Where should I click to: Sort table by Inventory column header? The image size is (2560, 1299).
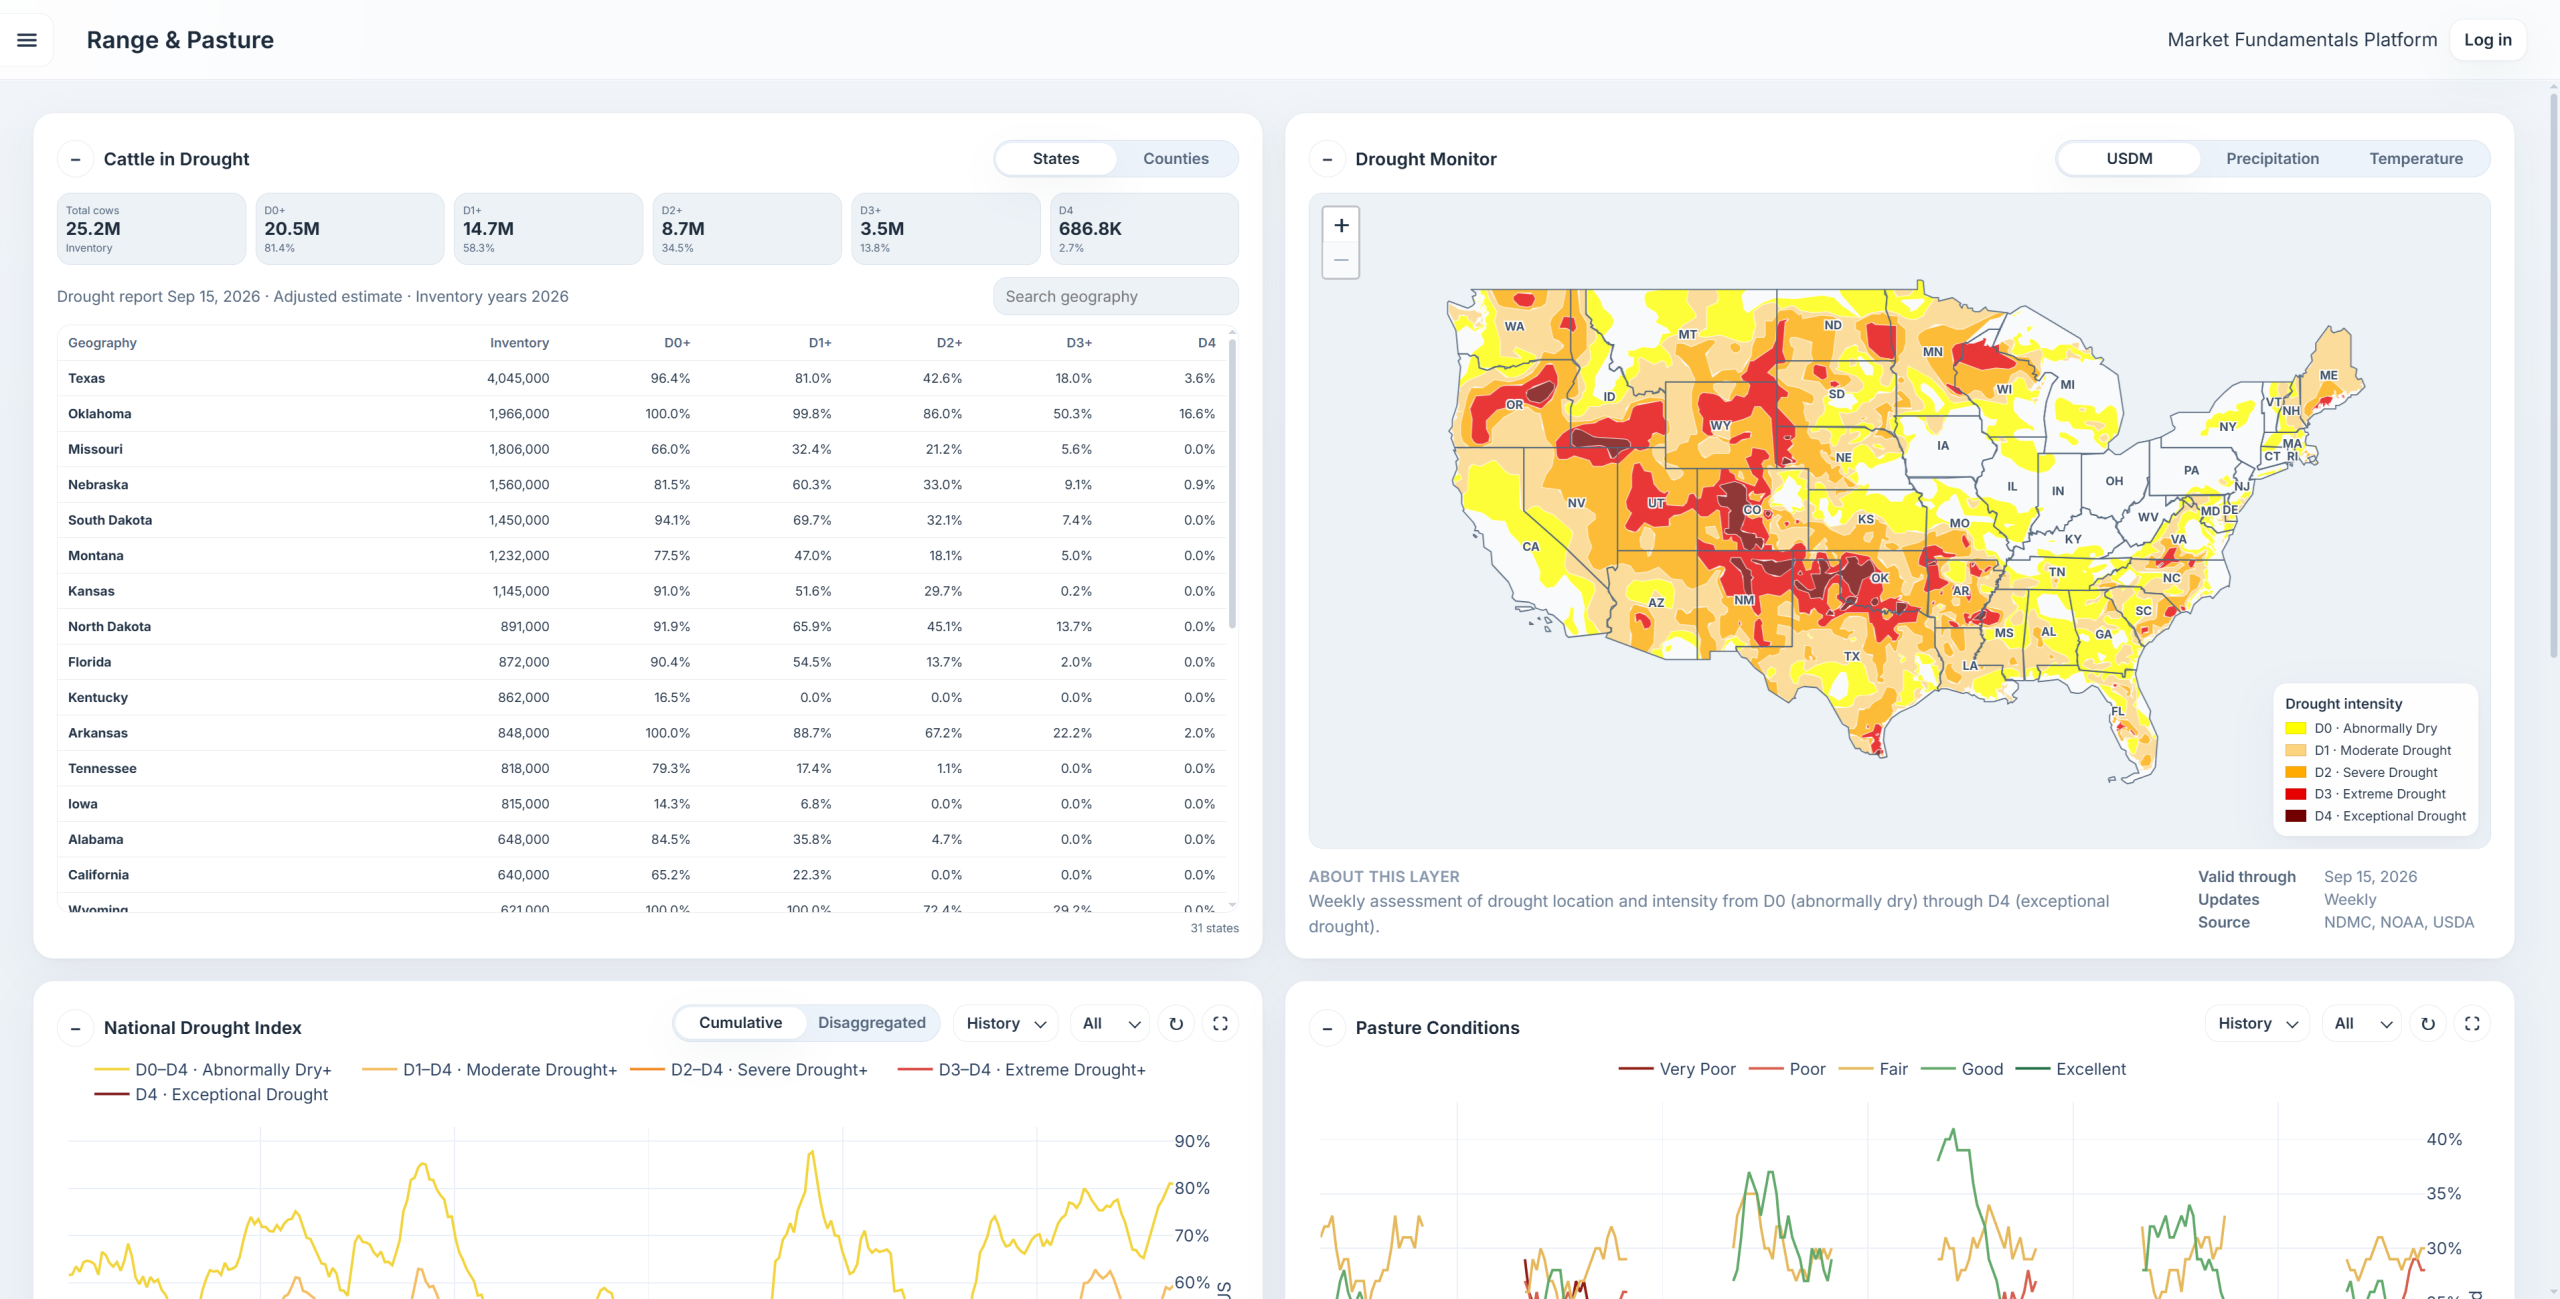click(519, 343)
